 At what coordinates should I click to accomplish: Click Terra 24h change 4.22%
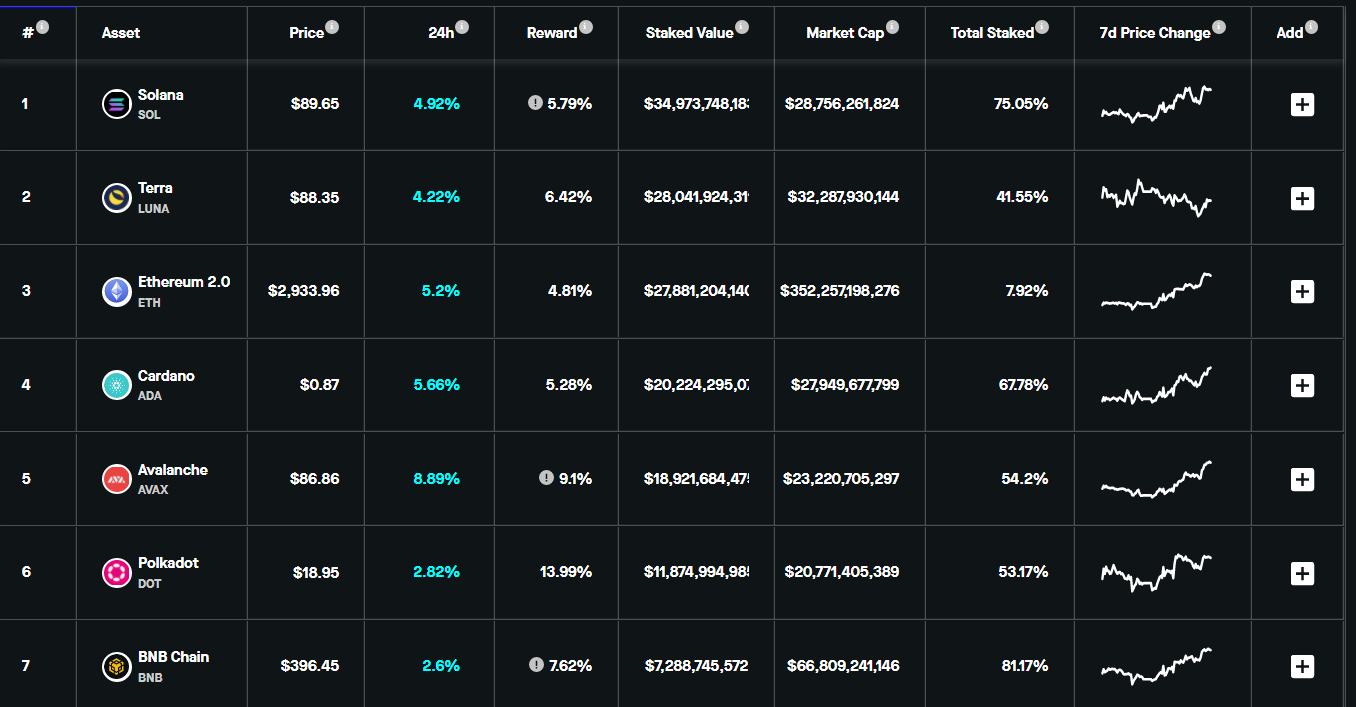(x=437, y=198)
